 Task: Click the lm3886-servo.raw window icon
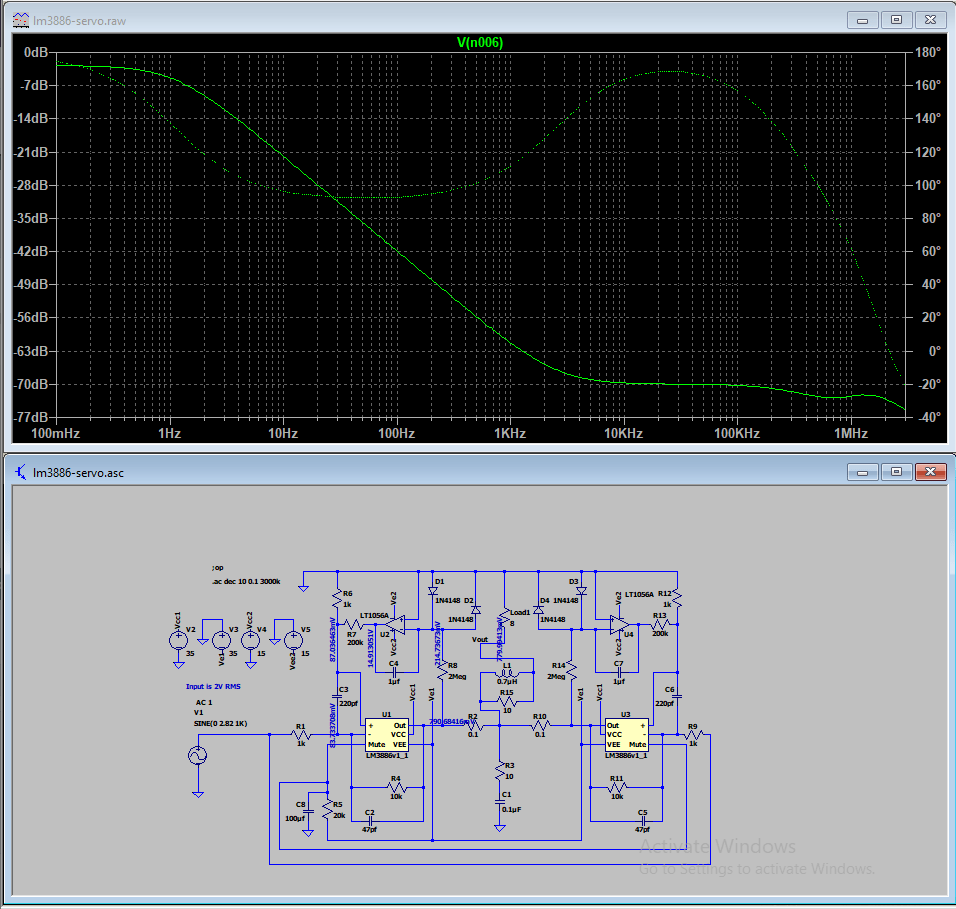[21, 20]
